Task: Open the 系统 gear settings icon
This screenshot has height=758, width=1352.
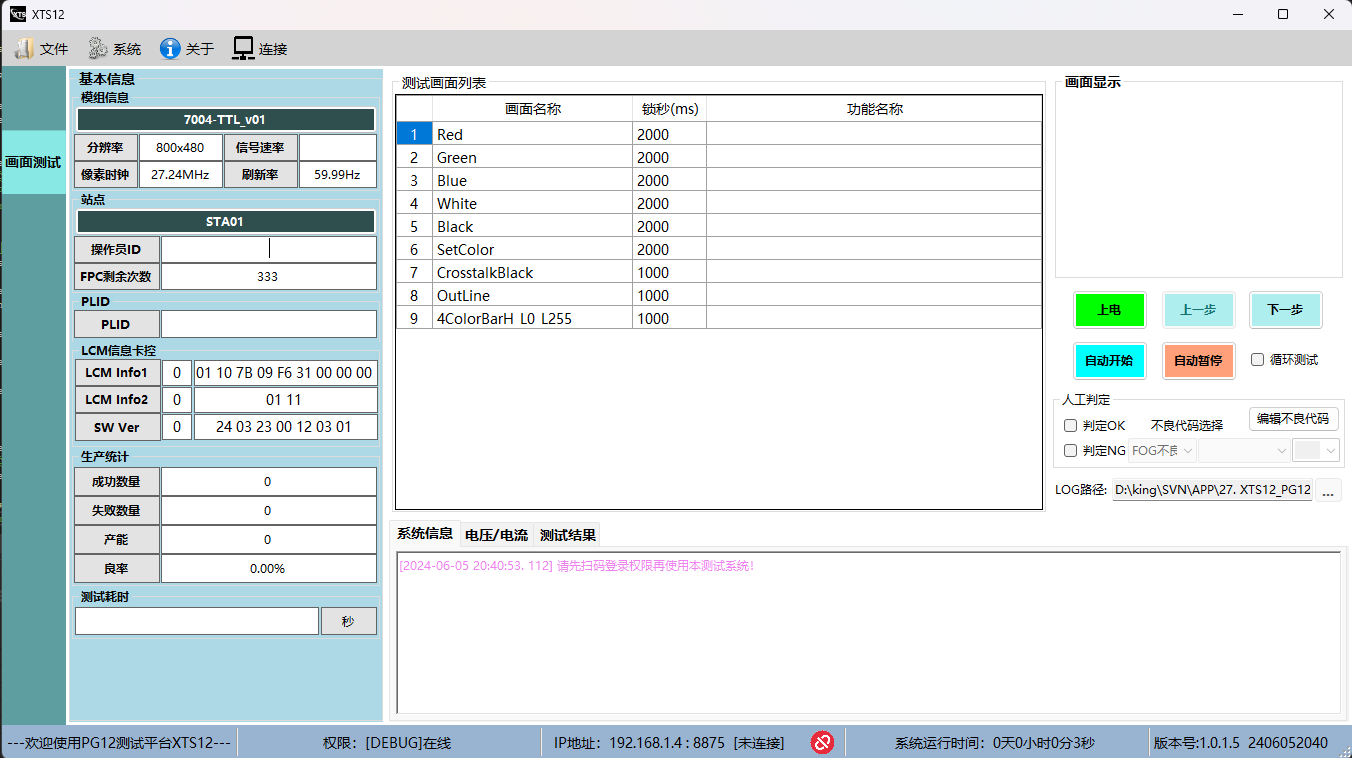Action: tap(97, 48)
